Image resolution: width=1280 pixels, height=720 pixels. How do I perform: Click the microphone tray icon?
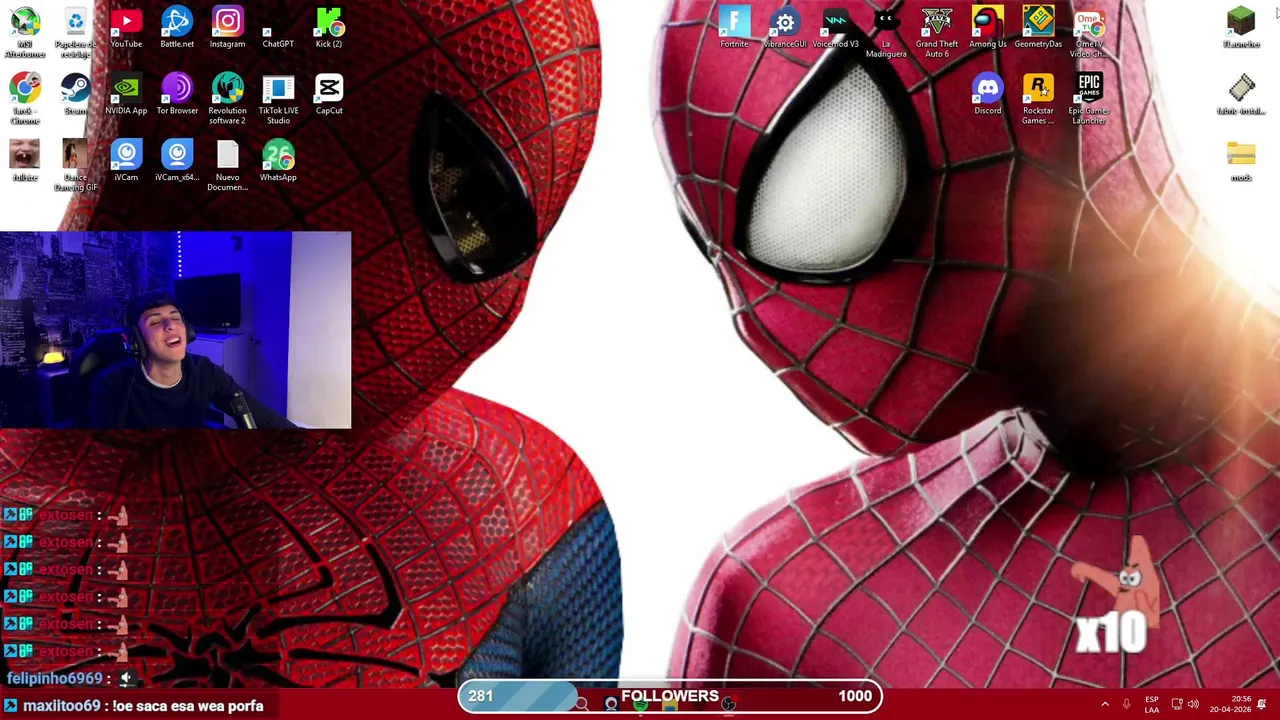click(x=1127, y=704)
